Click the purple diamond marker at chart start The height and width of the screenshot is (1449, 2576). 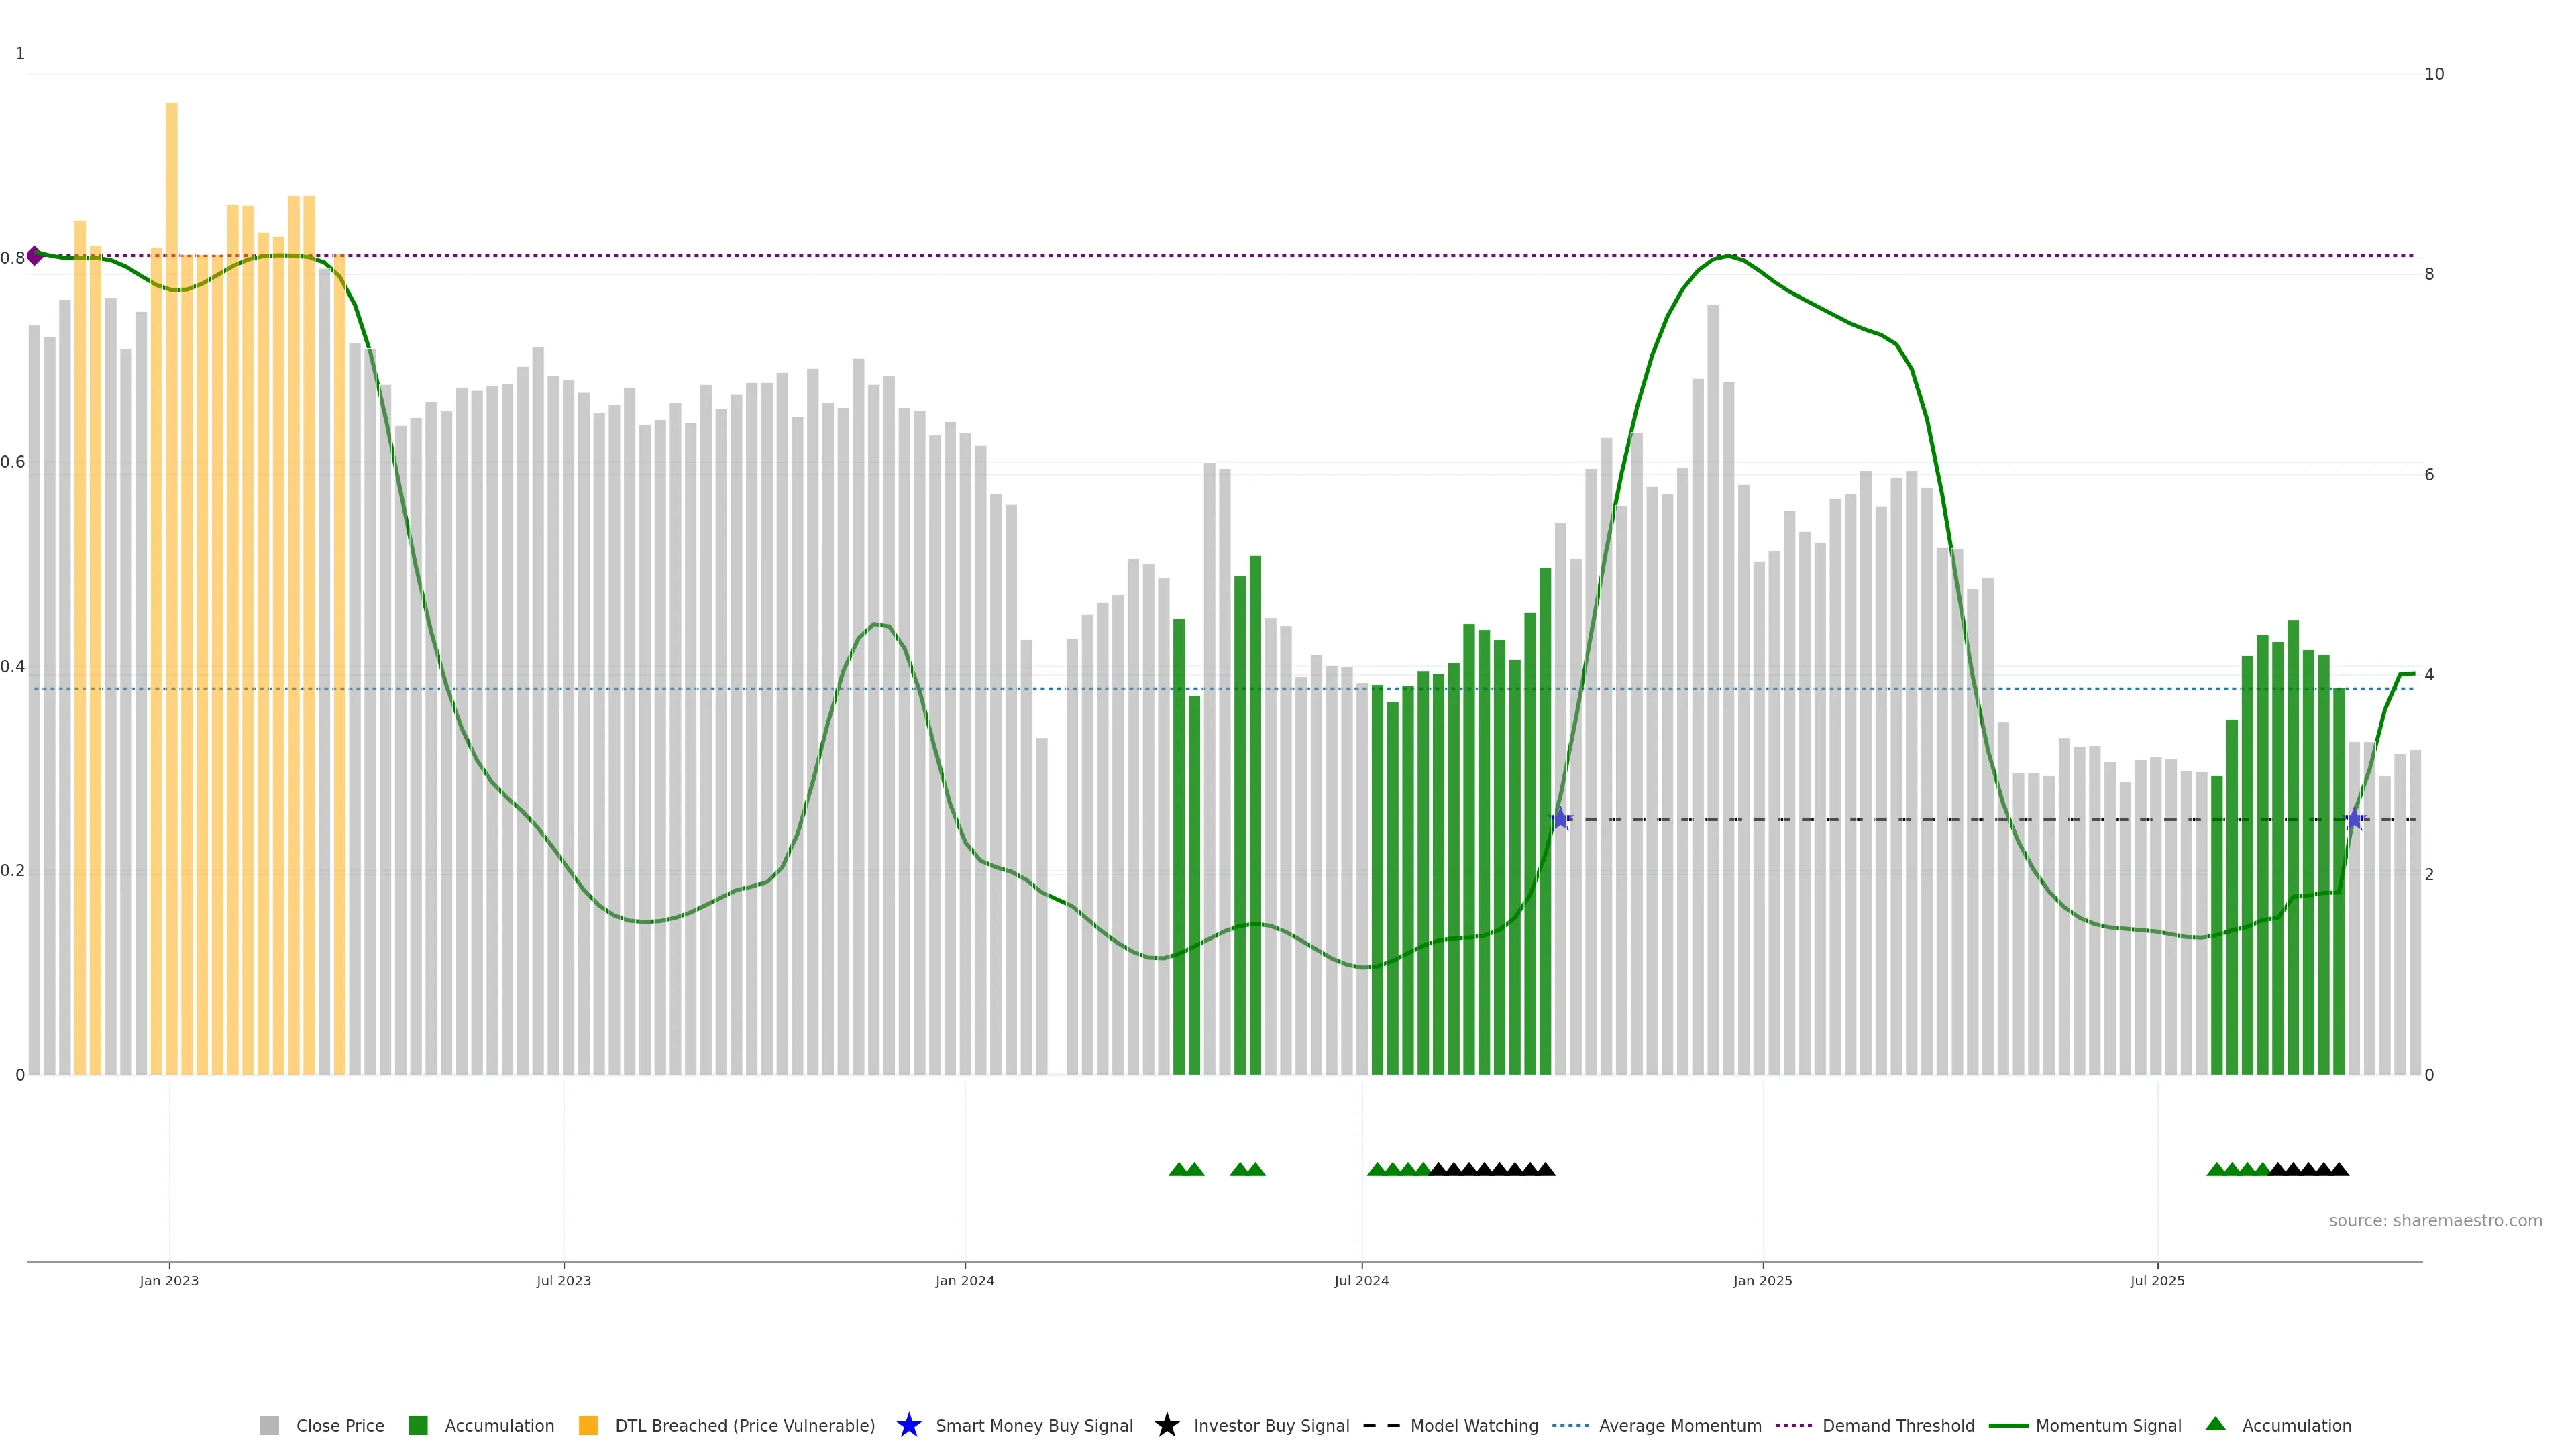point(35,256)
